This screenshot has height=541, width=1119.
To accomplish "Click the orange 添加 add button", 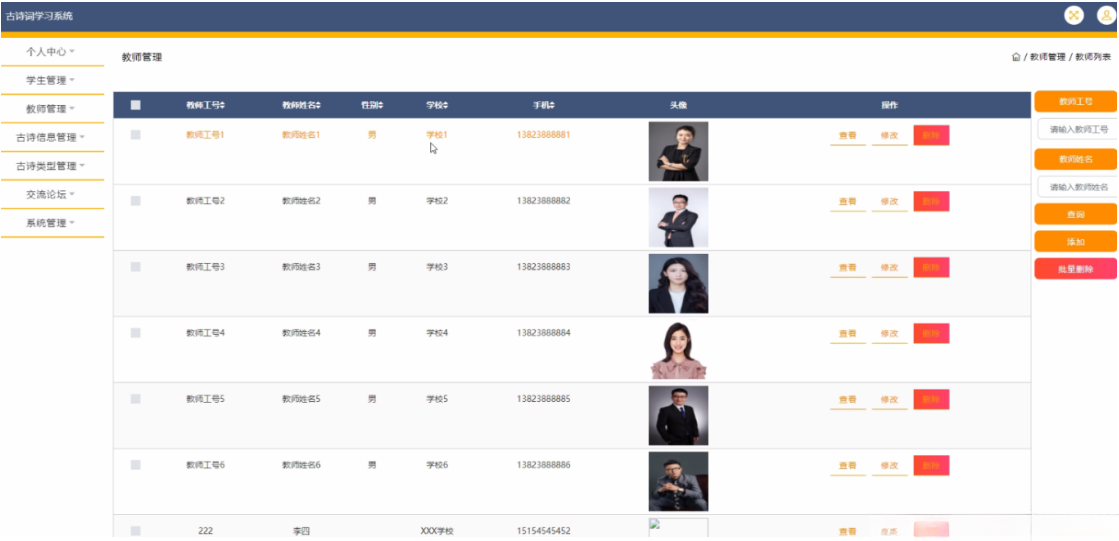I will tap(1075, 242).
